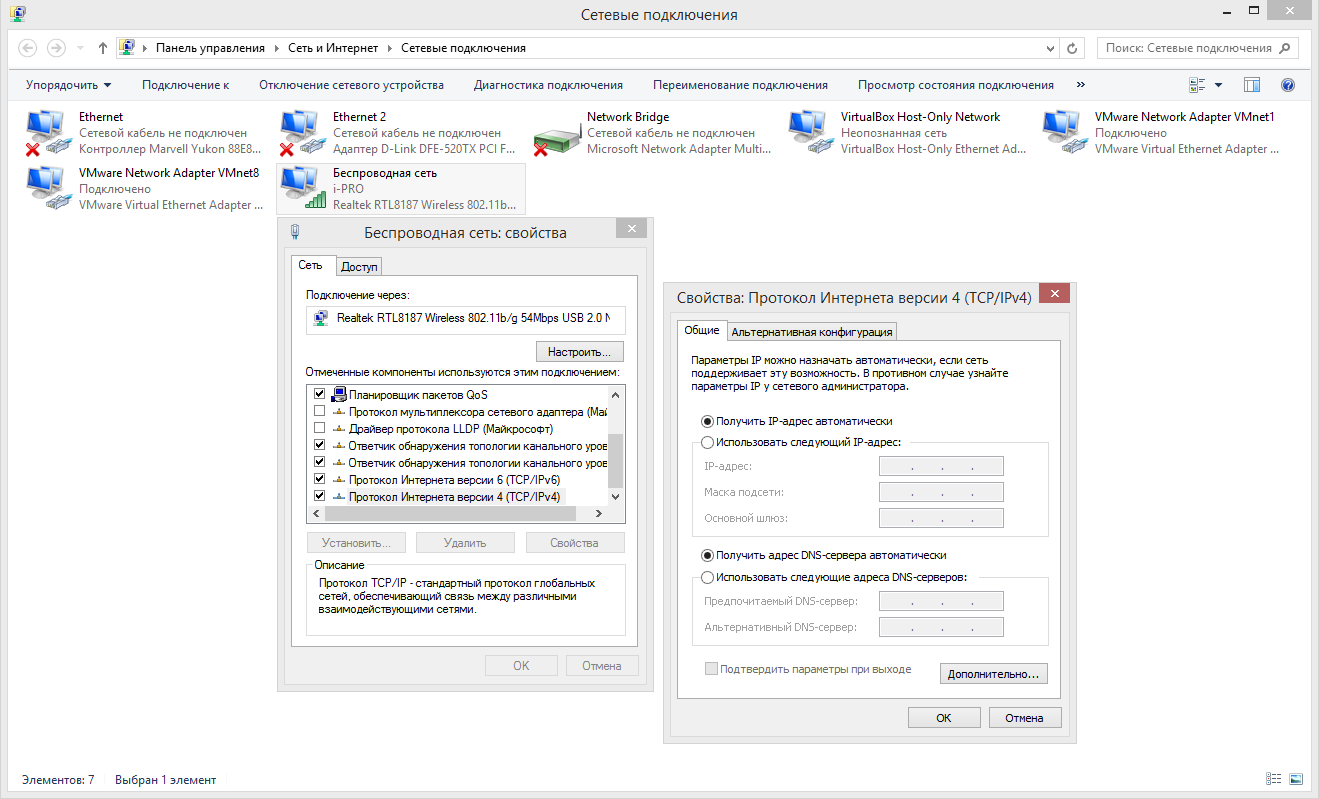Viewport: 1319px width, 799px height.
Task: Select Получить IP-адрес автоматически
Action: click(708, 421)
